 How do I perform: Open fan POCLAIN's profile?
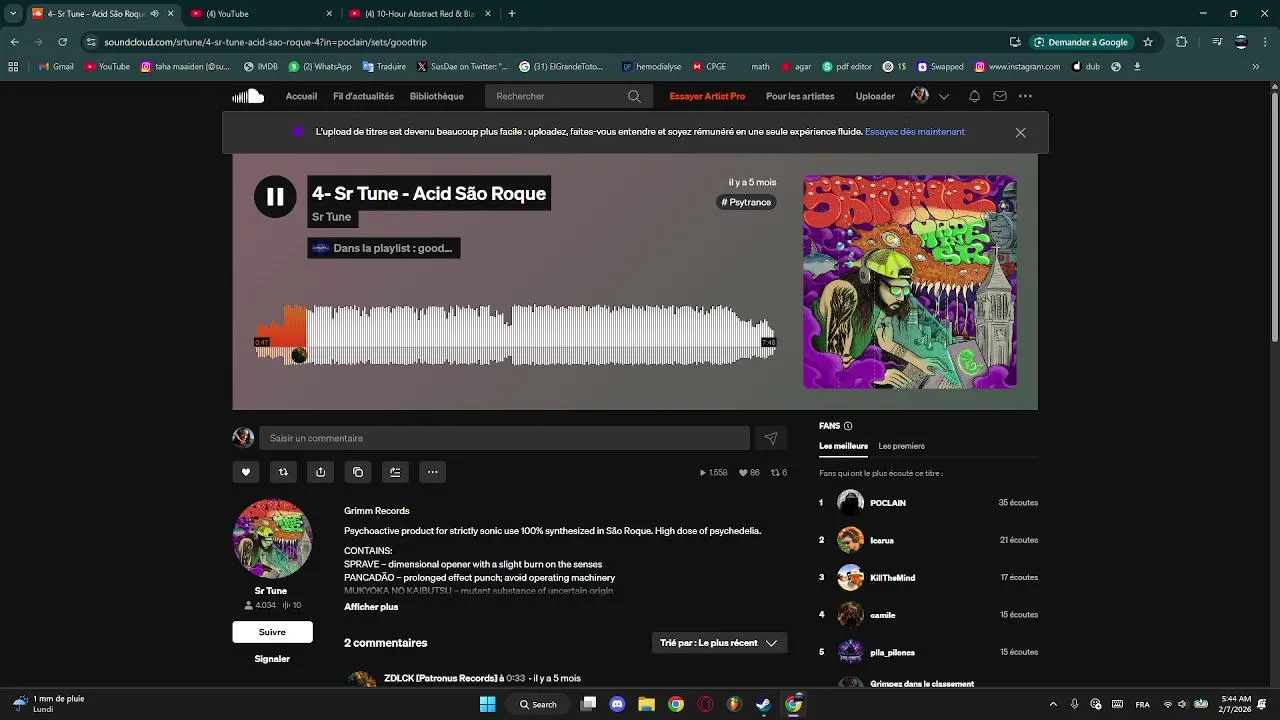(888, 503)
